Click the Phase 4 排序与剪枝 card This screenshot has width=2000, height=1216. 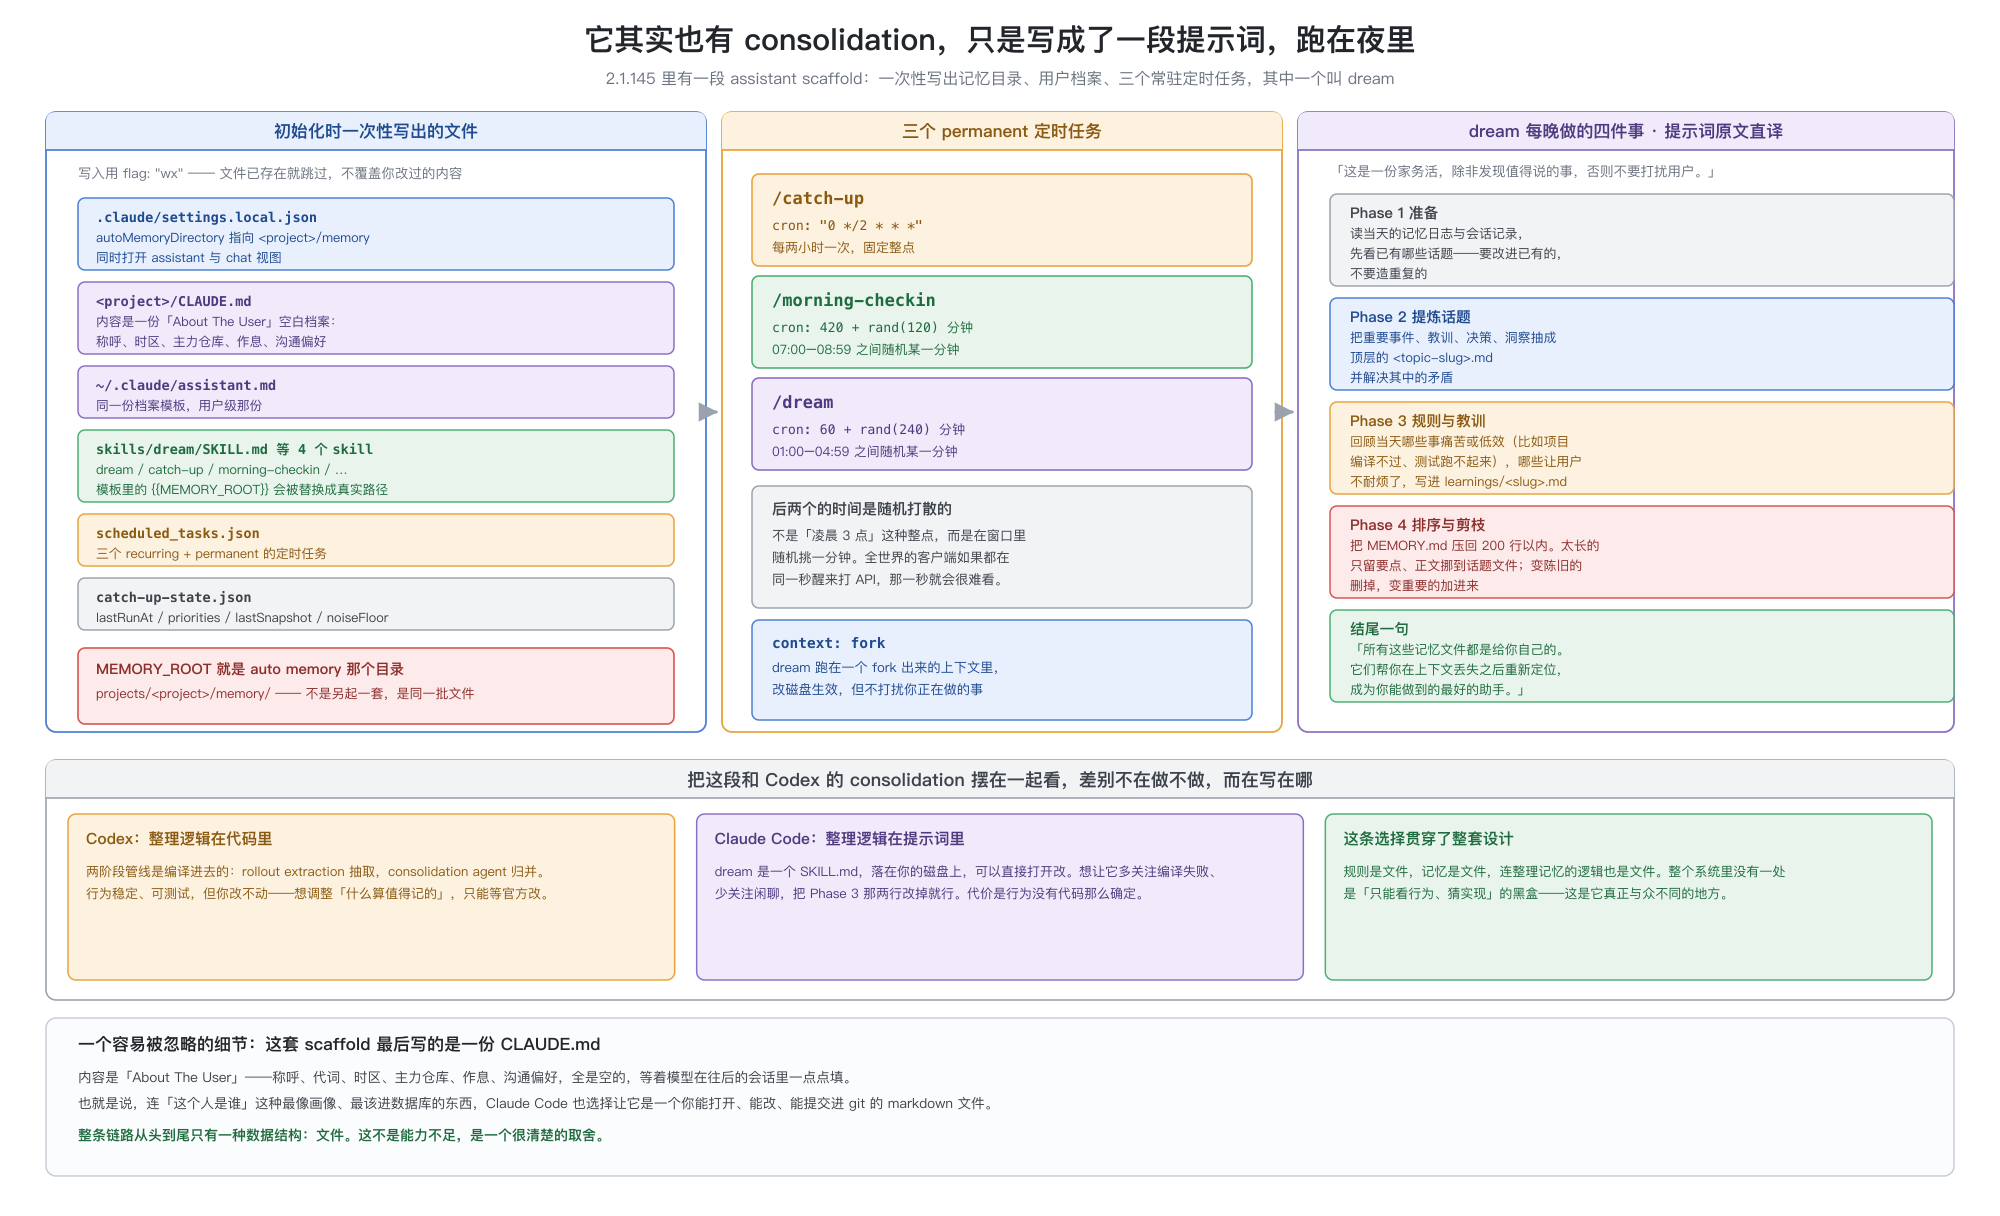point(1641,552)
